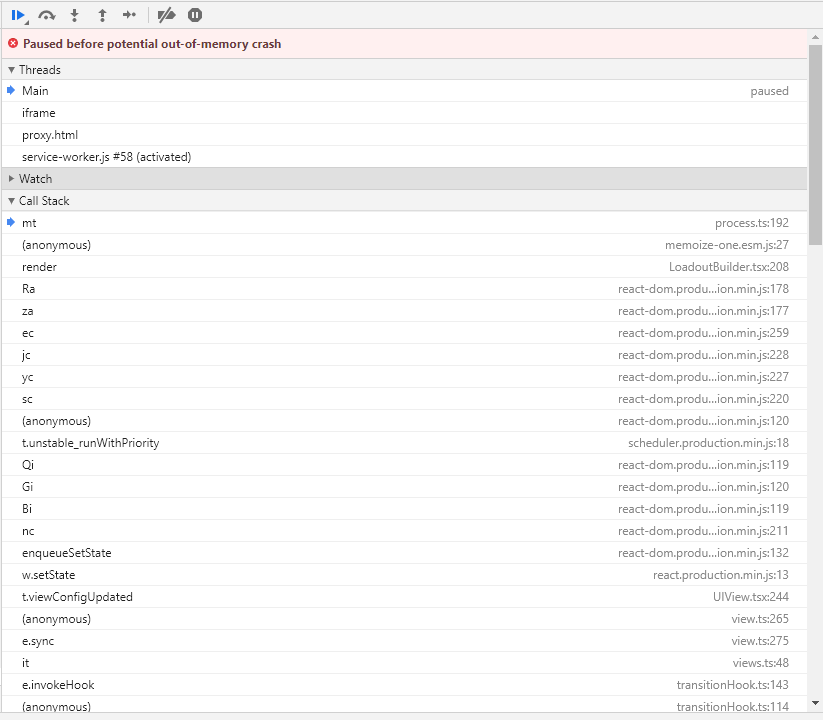Collapse the Call Stack section
823x720 pixels.
[10, 200]
